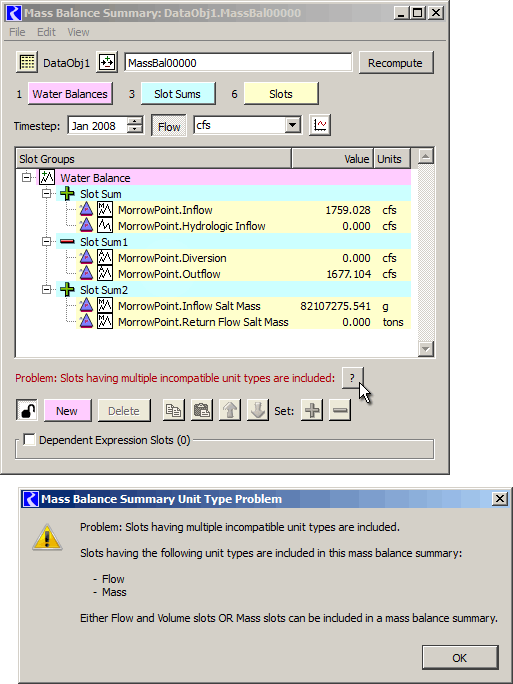Click the copy icon in bottom toolbar
Screen dimensions: 513x684
tap(174, 410)
